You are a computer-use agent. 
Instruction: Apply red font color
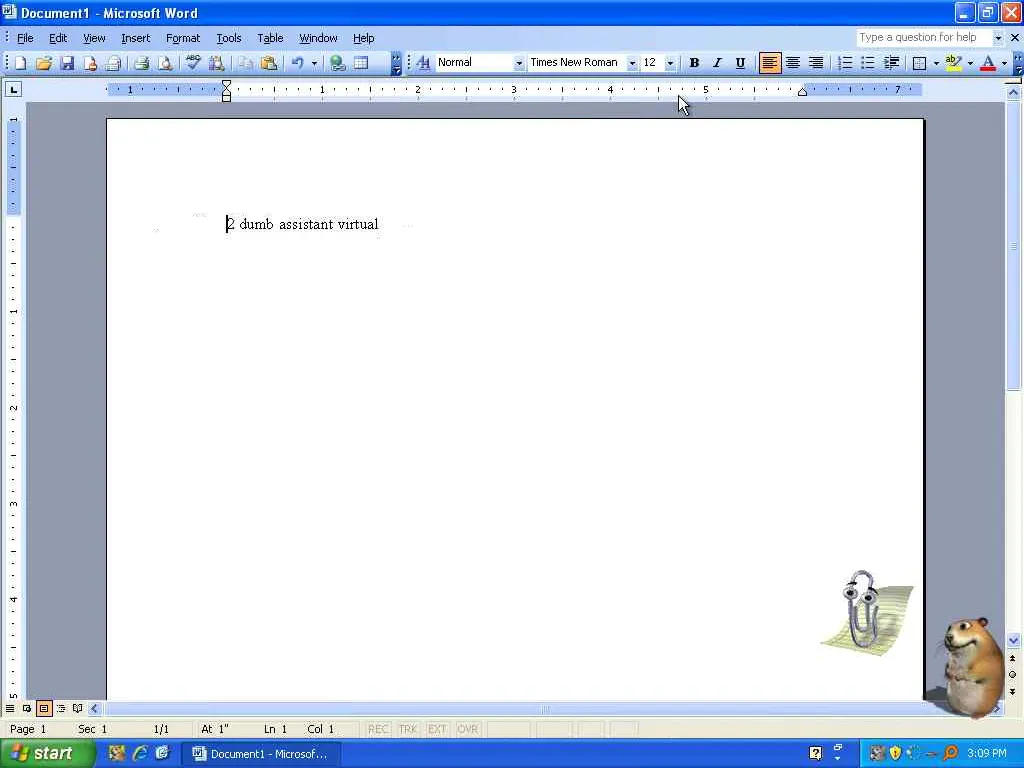[x=988, y=63]
